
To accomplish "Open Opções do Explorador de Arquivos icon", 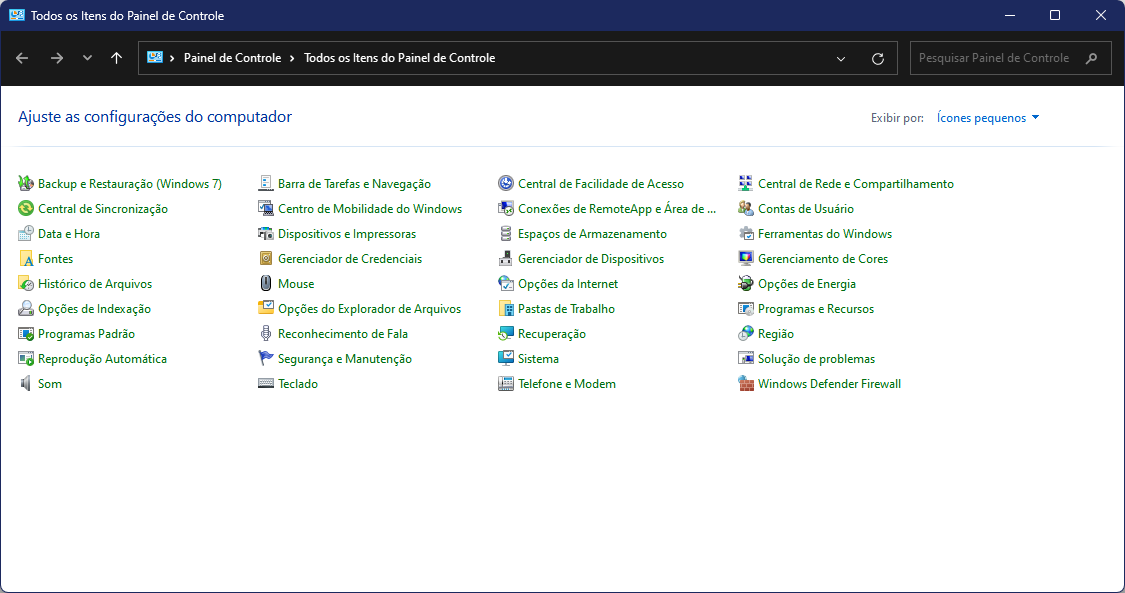I will point(266,309).
